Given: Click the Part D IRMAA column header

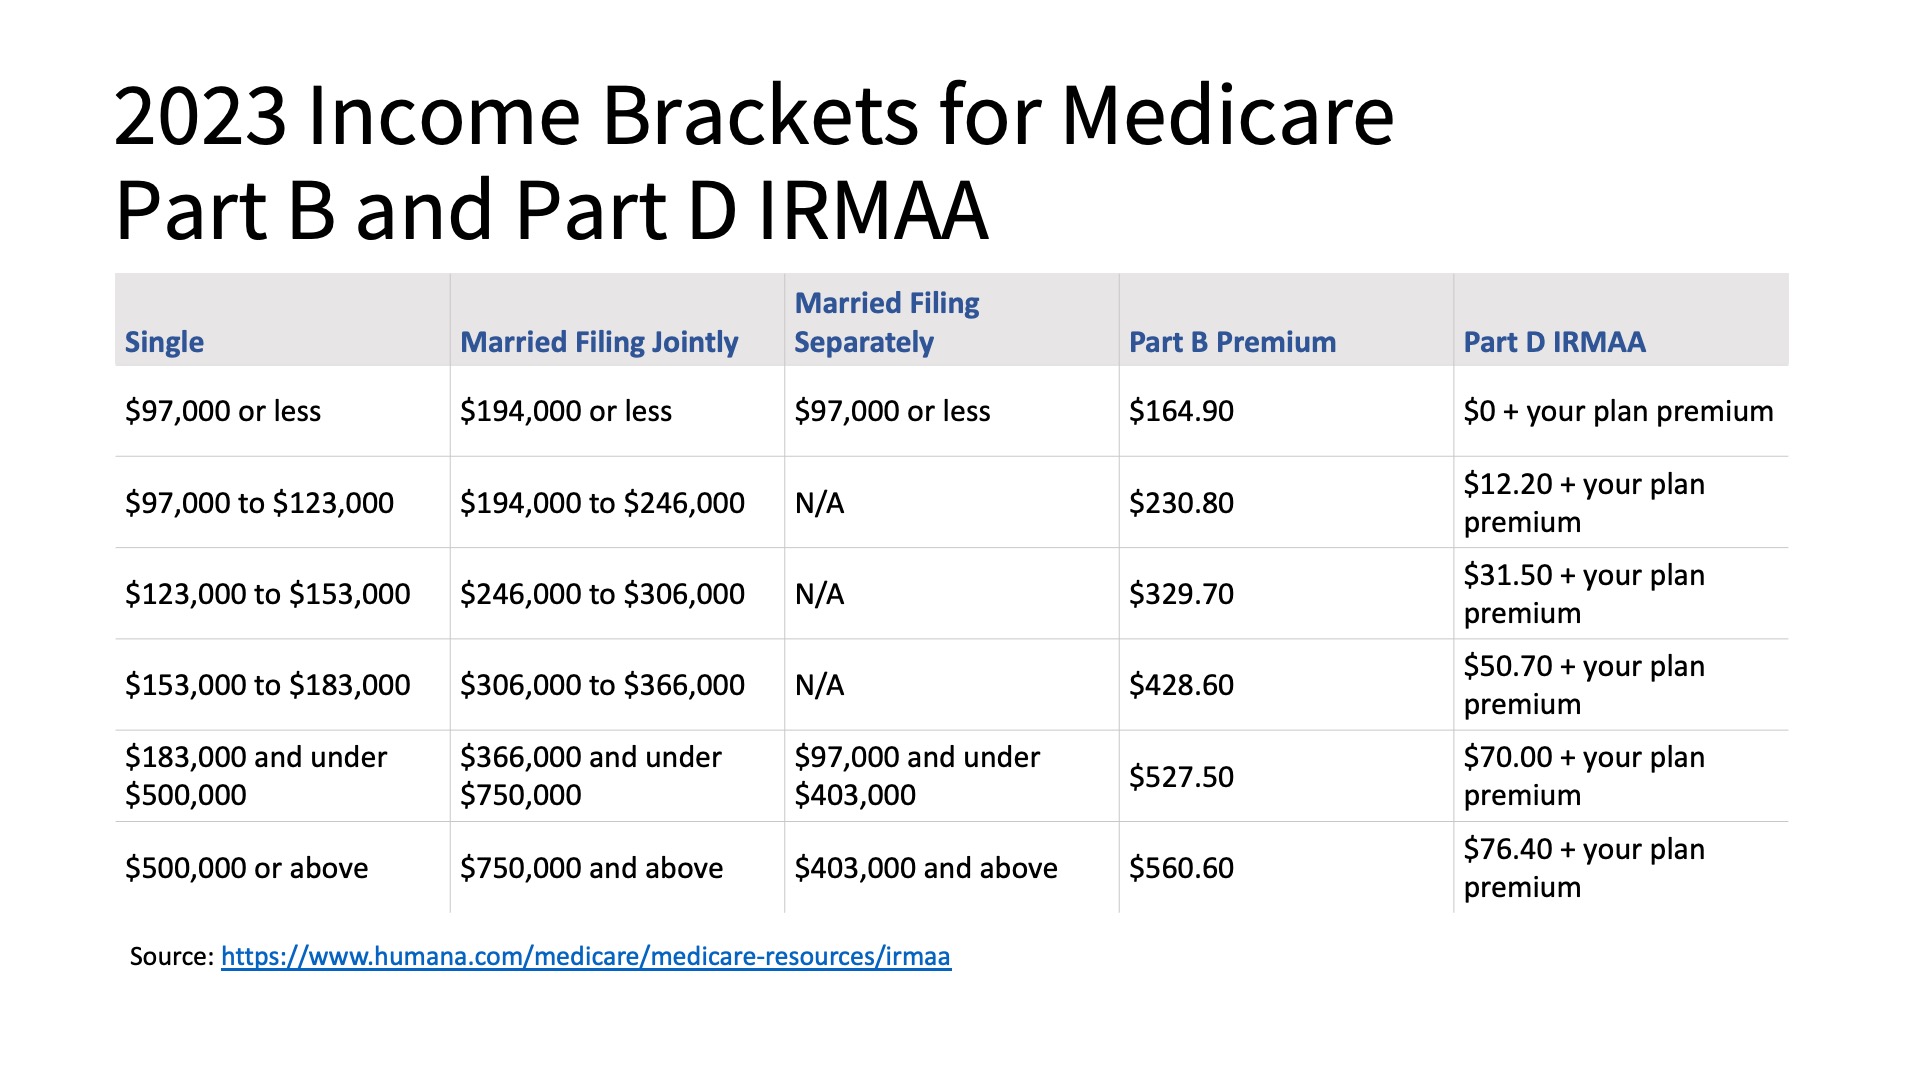Looking at the screenshot, I should 1554,342.
